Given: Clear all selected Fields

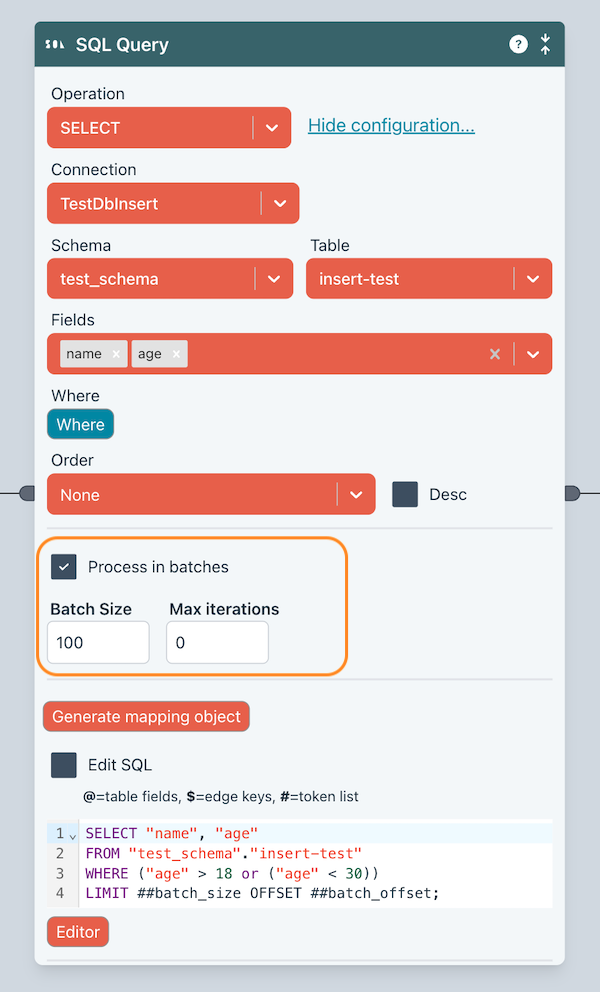Looking at the screenshot, I should pyautogui.click(x=494, y=354).
